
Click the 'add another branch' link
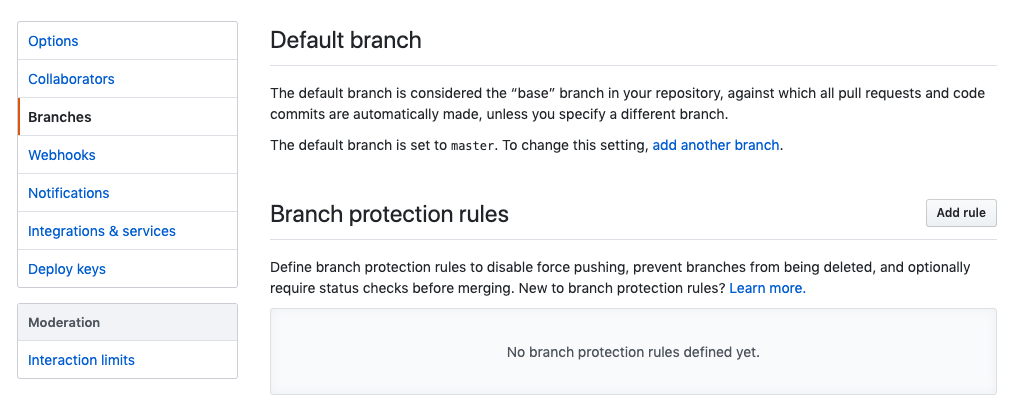coord(715,145)
